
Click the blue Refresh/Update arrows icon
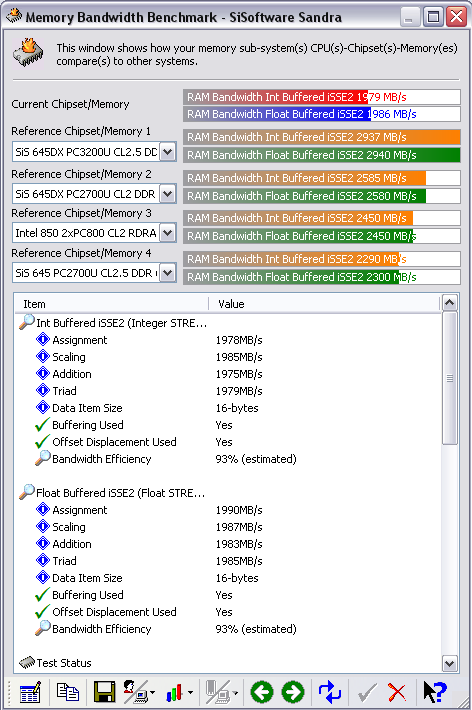pyautogui.click(x=329, y=692)
